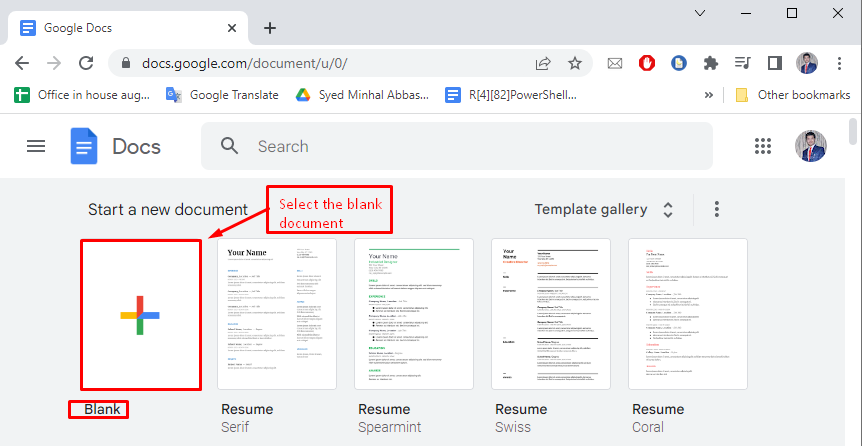Click the search magnifier icon
The height and width of the screenshot is (446, 862).
(x=229, y=146)
